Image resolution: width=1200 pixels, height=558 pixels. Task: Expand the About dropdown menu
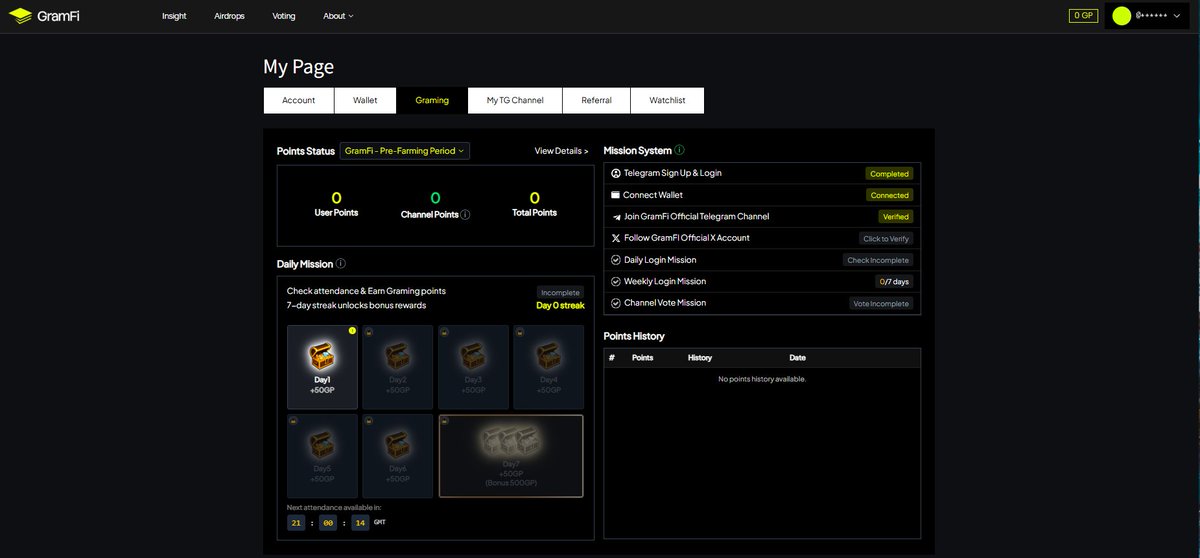pos(338,16)
